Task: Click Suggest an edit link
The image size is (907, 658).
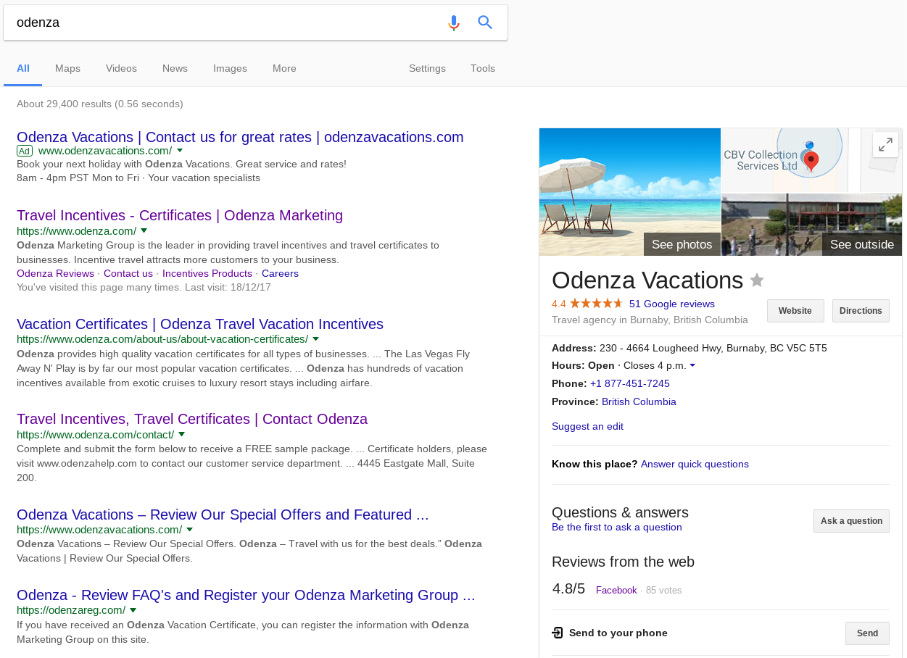Action: point(587,426)
